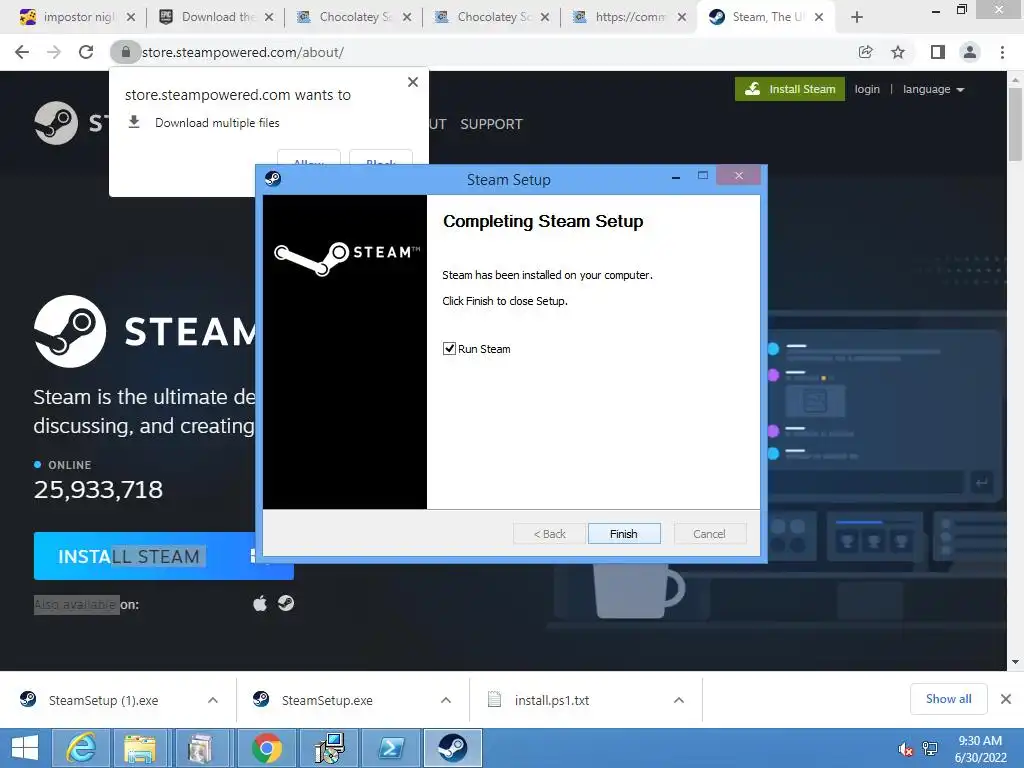Viewport: 1024px width, 768px height.
Task: Expand install.ps1.txt download options
Action: (x=679, y=700)
